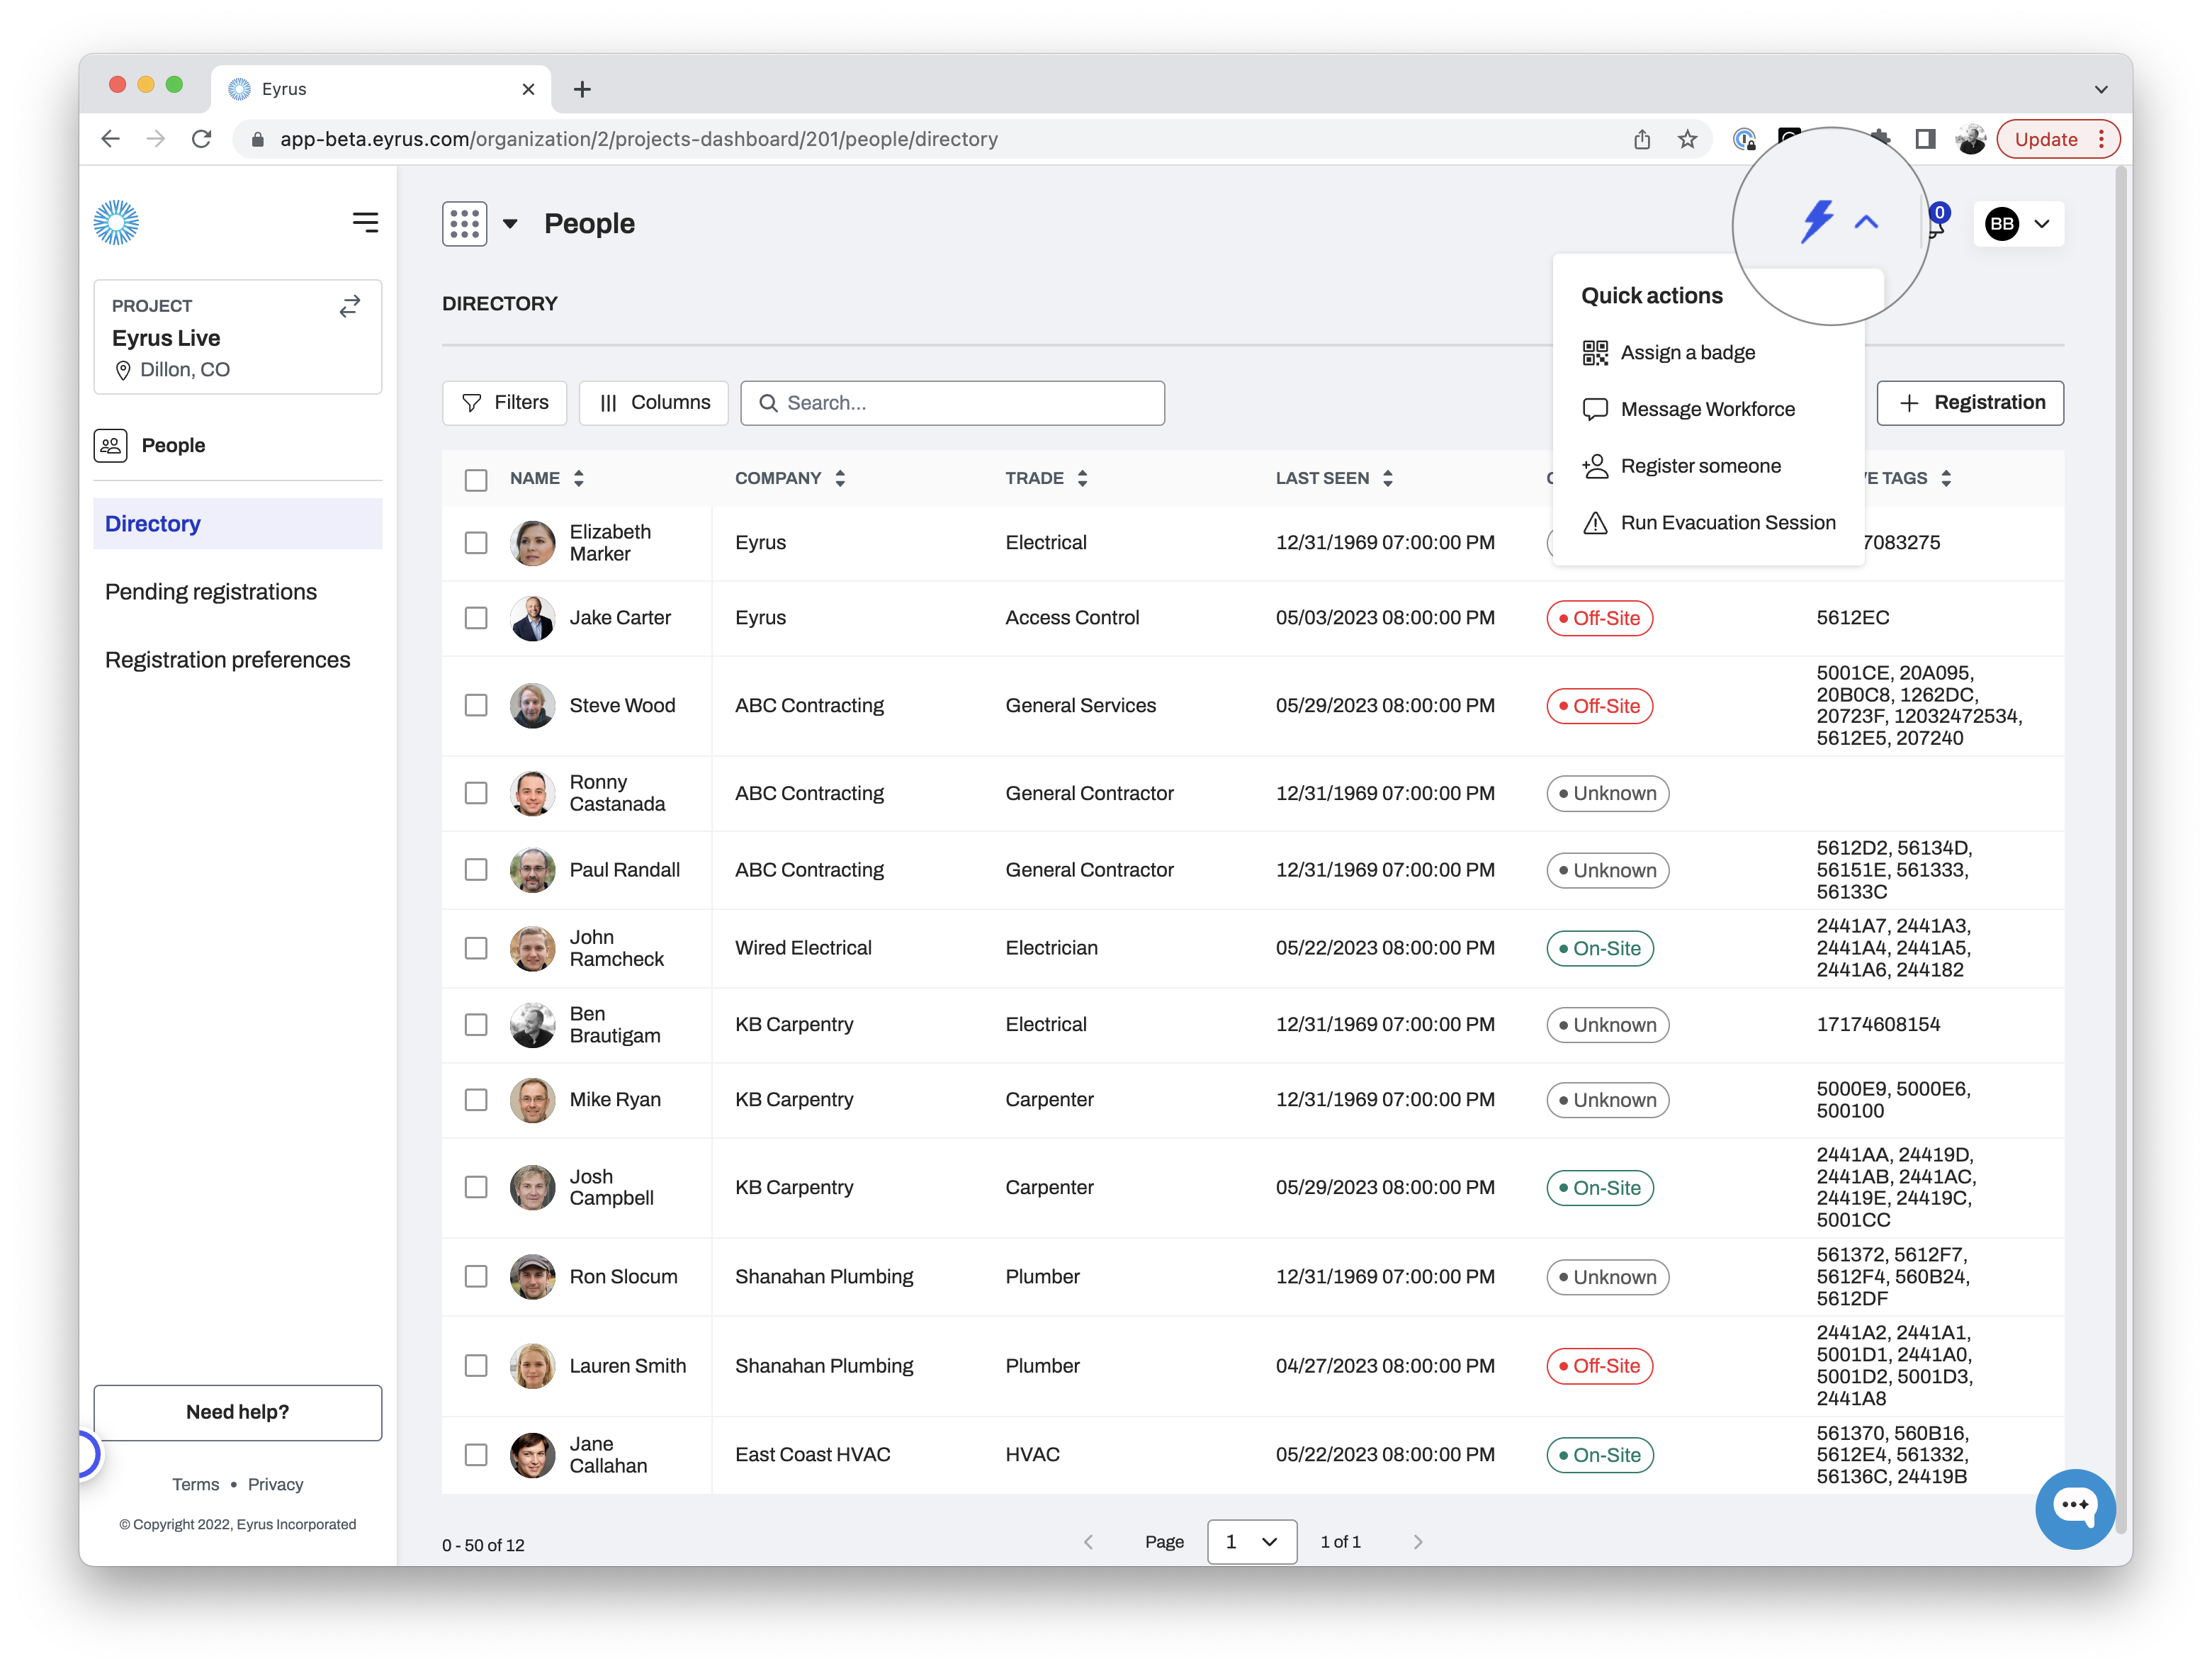Open the Columns chooser
This screenshot has width=2212, height=1671.
click(653, 403)
